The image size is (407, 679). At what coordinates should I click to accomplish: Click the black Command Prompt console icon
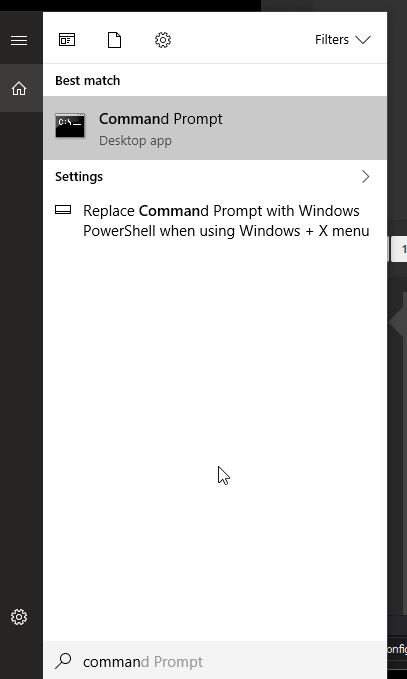tap(70, 126)
